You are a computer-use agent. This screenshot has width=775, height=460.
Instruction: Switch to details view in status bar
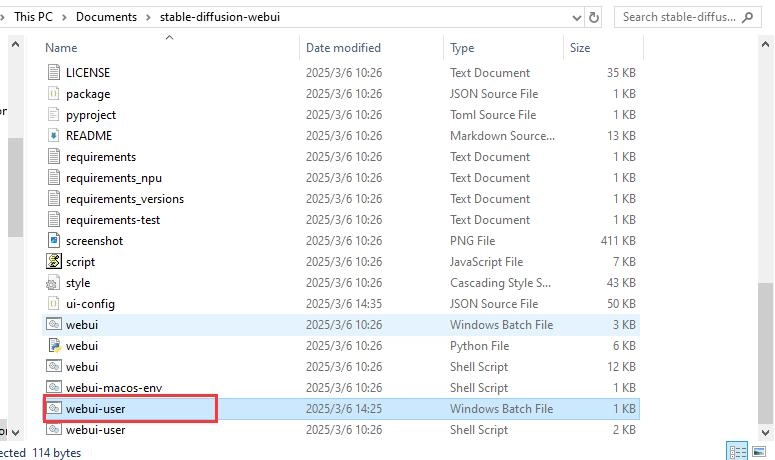coord(737,452)
